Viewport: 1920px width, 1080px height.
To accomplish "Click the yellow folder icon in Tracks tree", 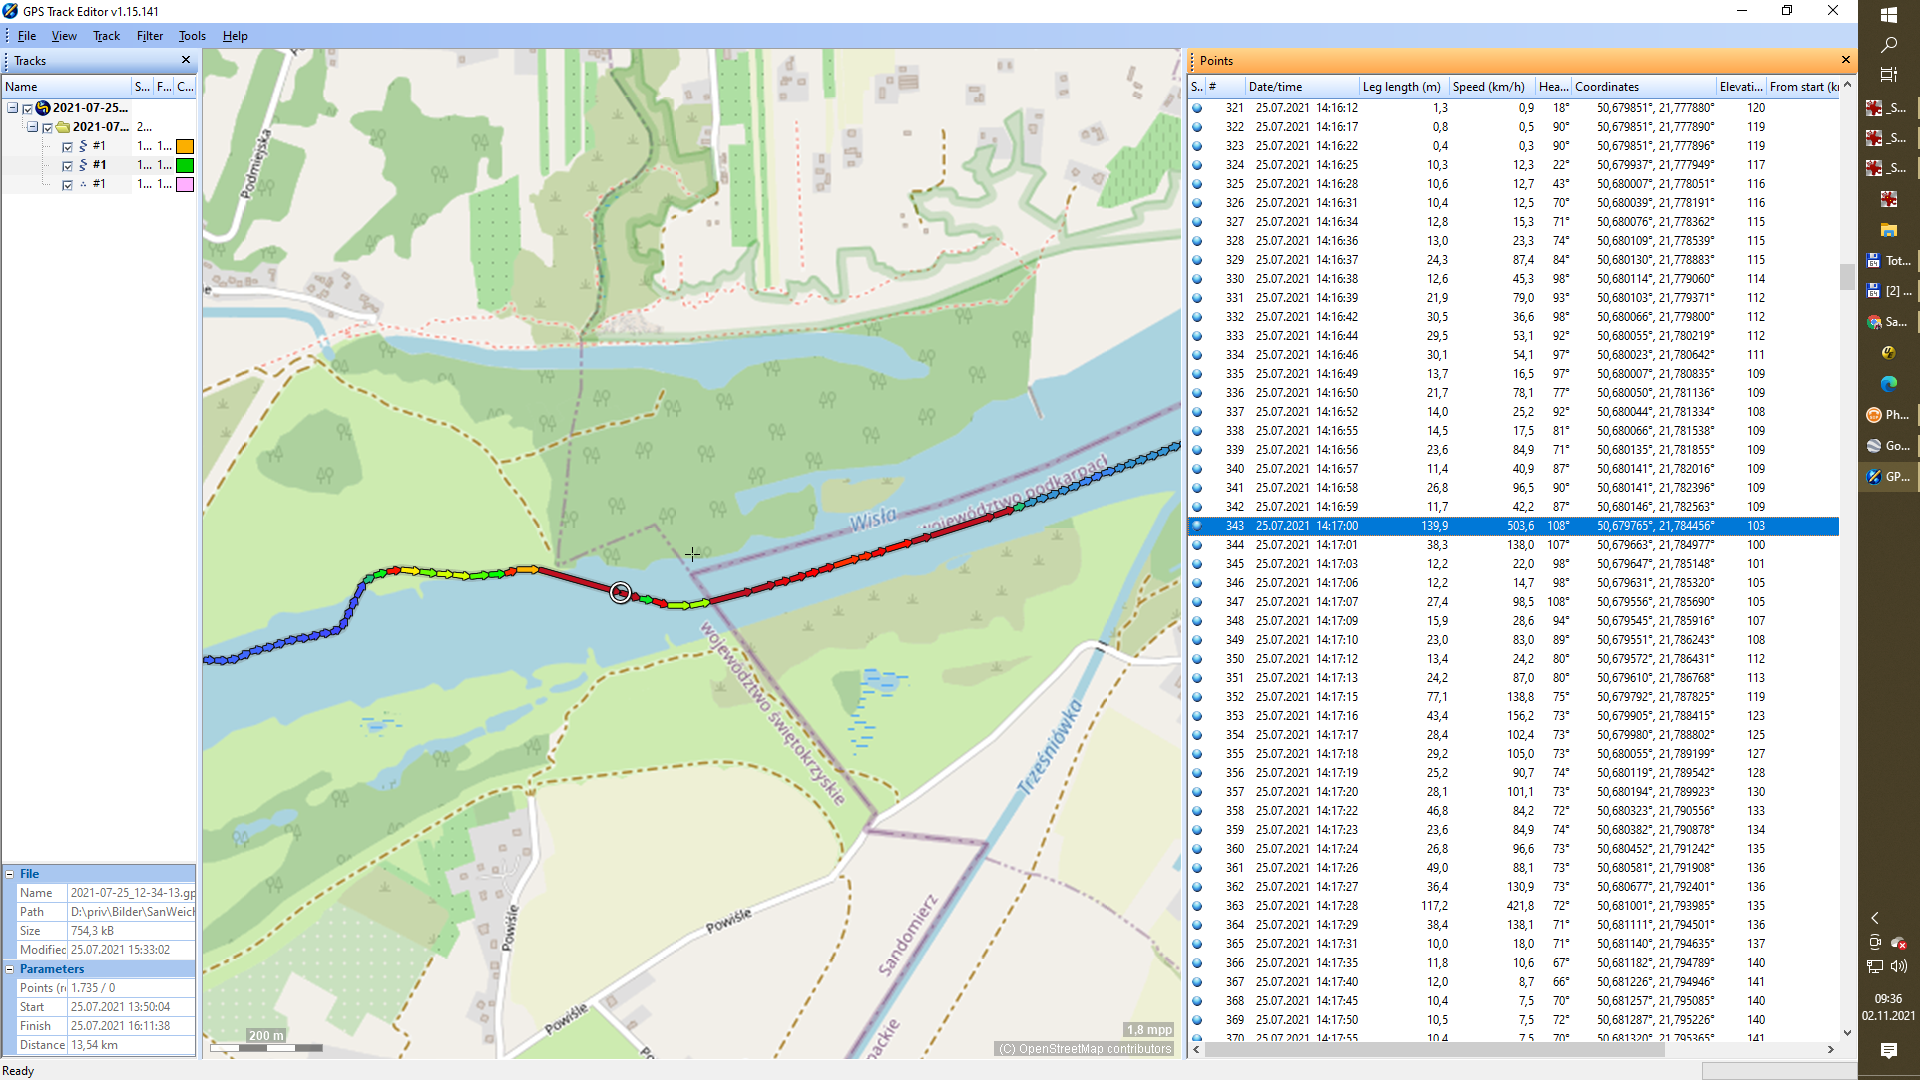I will pos(63,127).
